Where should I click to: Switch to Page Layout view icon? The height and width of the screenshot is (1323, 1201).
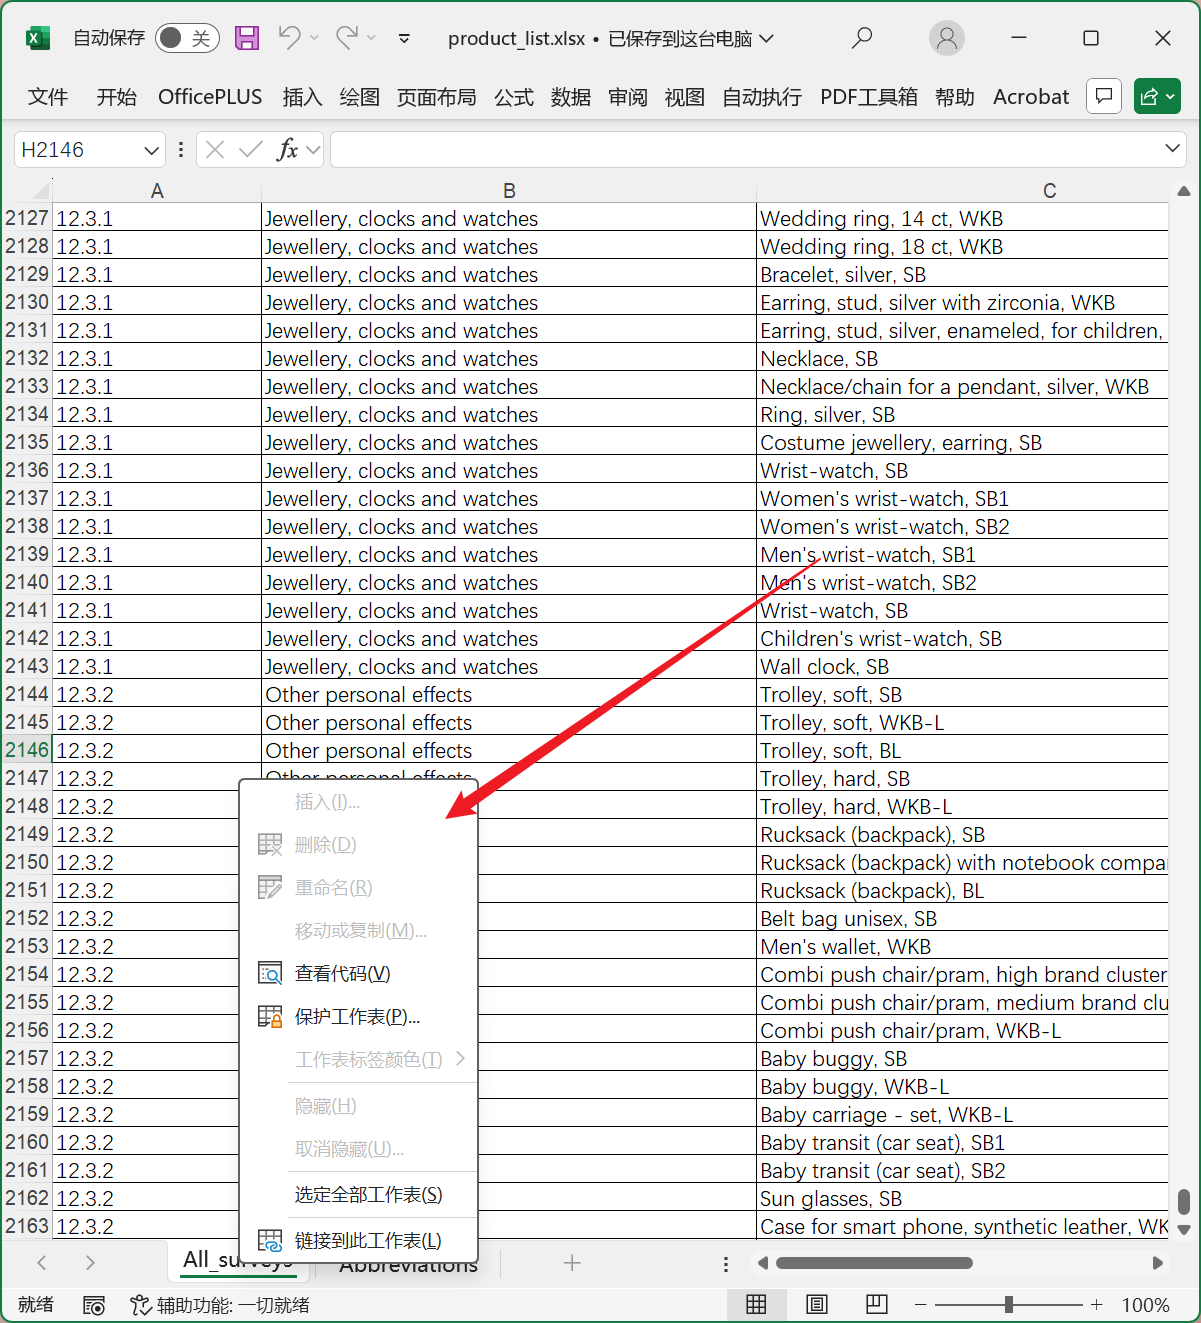click(817, 1304)
